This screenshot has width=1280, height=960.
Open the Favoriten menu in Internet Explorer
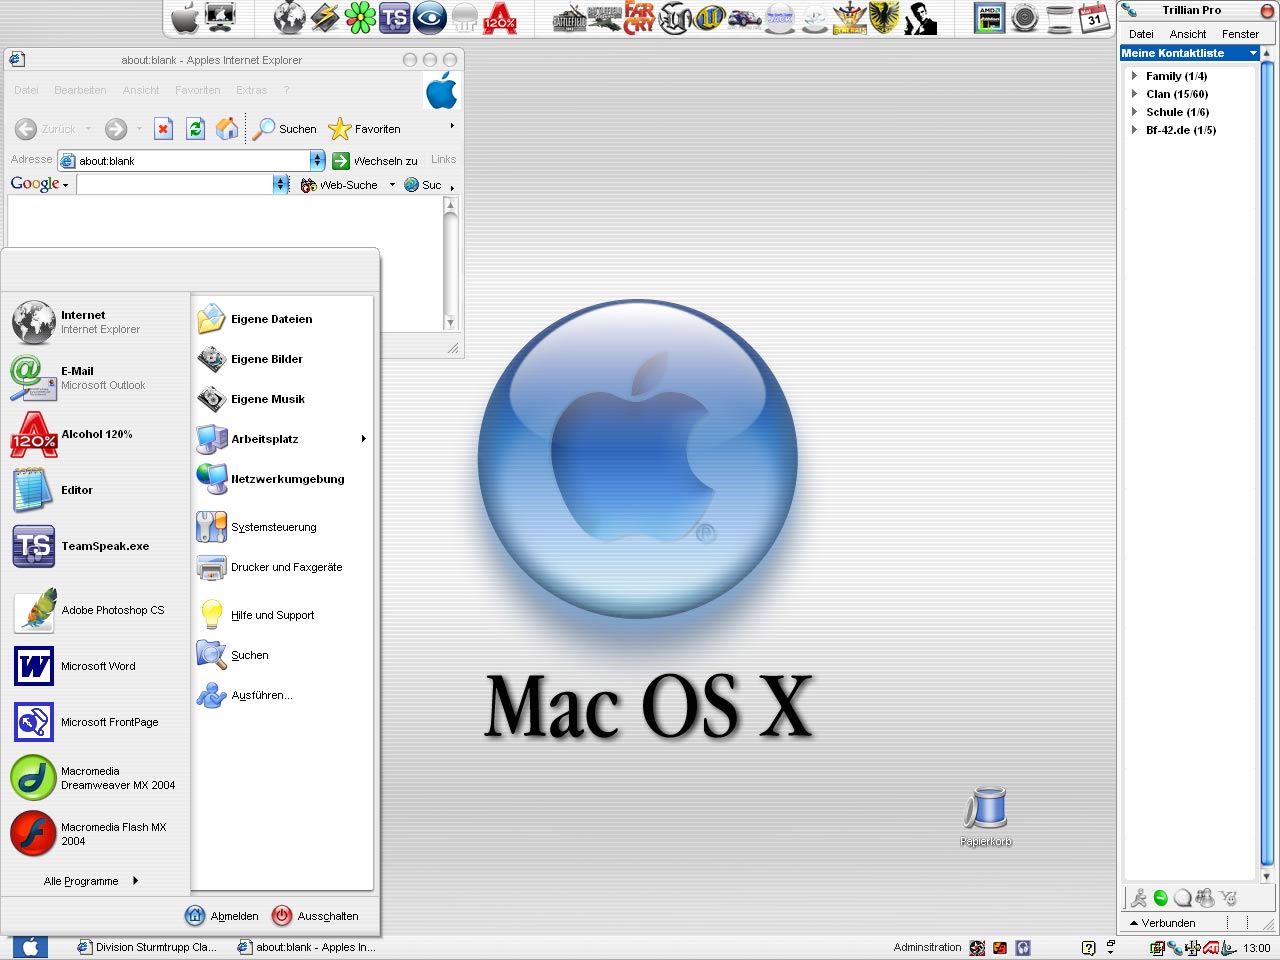[x=198, y=90]
